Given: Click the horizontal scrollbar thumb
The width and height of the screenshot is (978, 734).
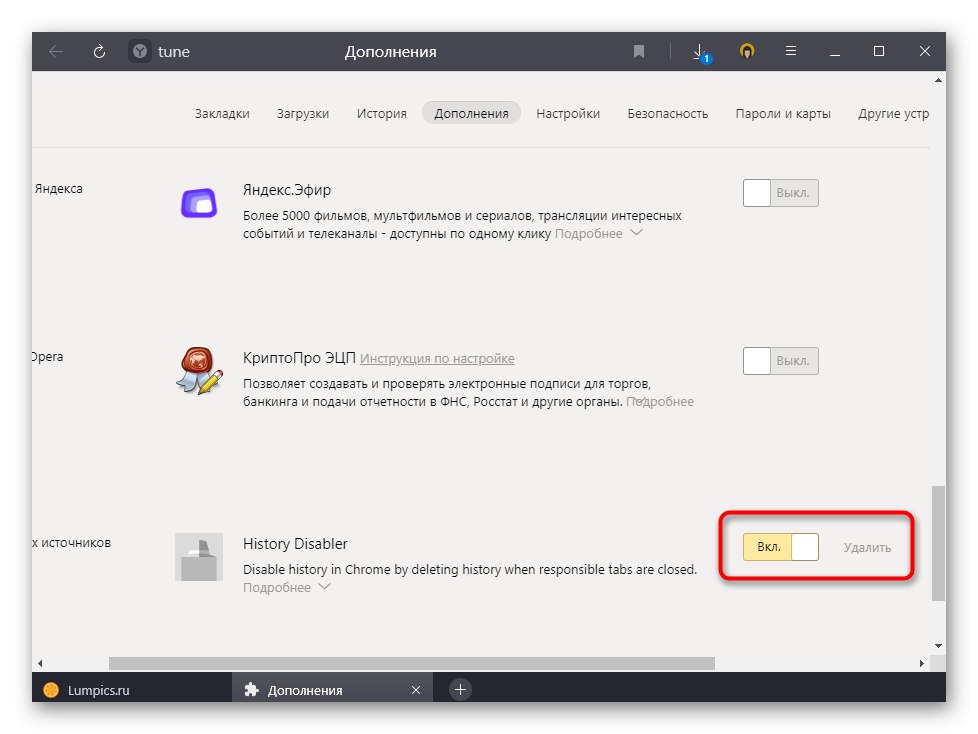Looking at the screenshot, I should (x=412, y=663).
